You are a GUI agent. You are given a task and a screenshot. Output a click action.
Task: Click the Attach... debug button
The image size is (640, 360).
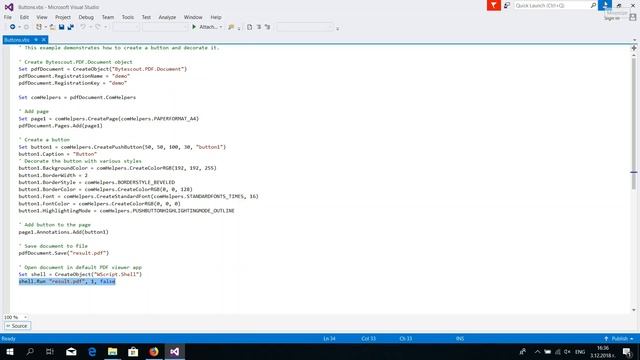point(208,27)
